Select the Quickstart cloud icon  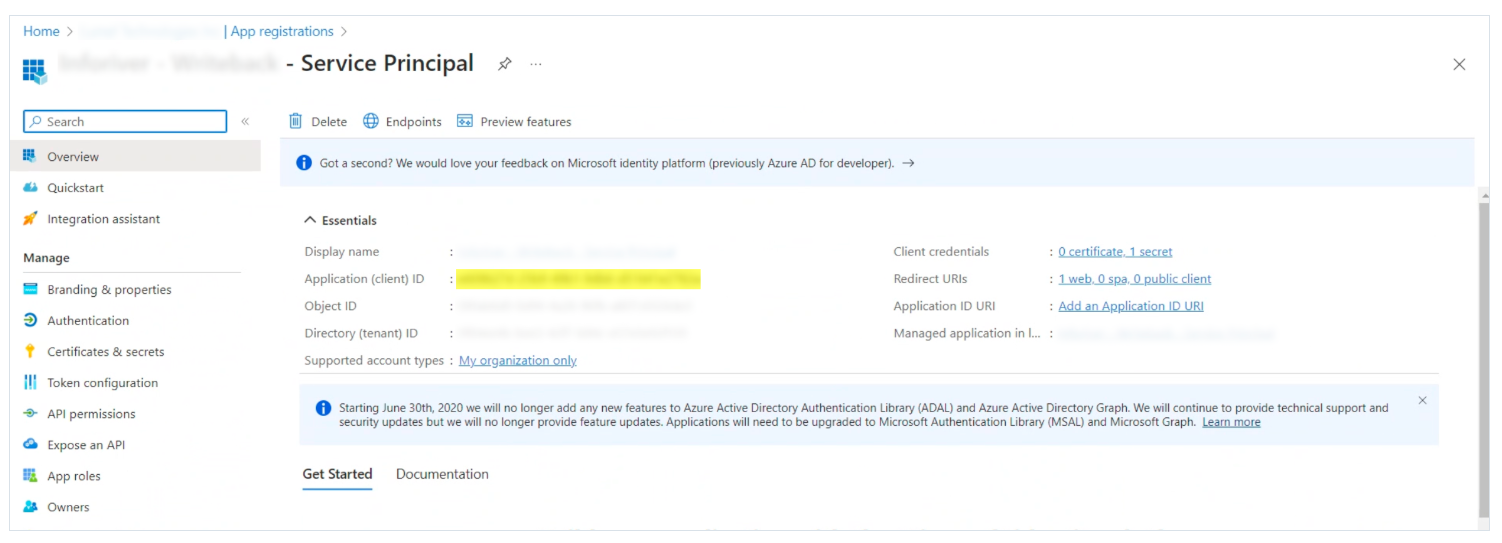click(30, 188)
